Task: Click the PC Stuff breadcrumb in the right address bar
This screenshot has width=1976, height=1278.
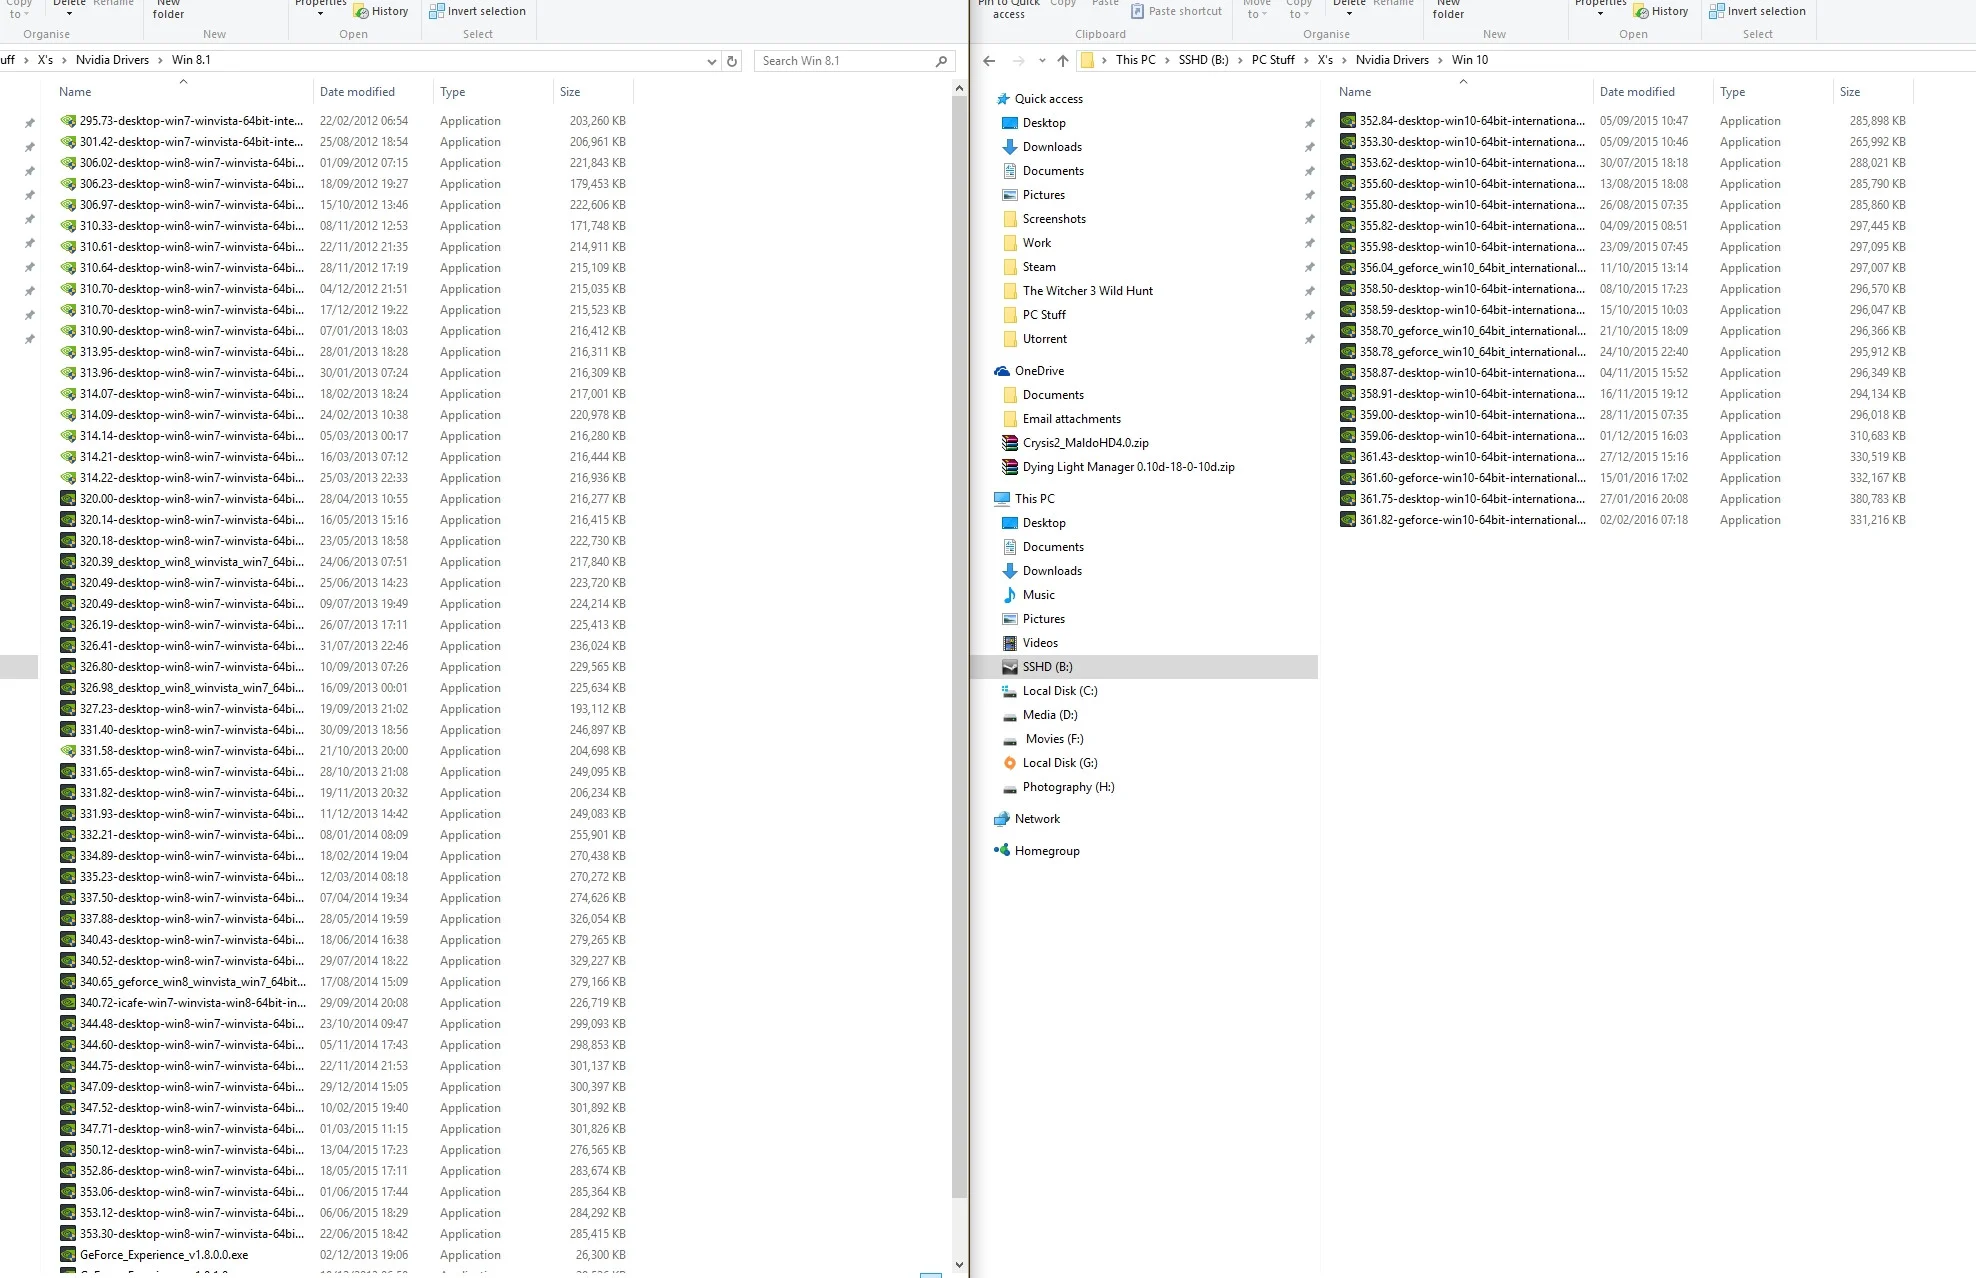Action: (1273, 60)
